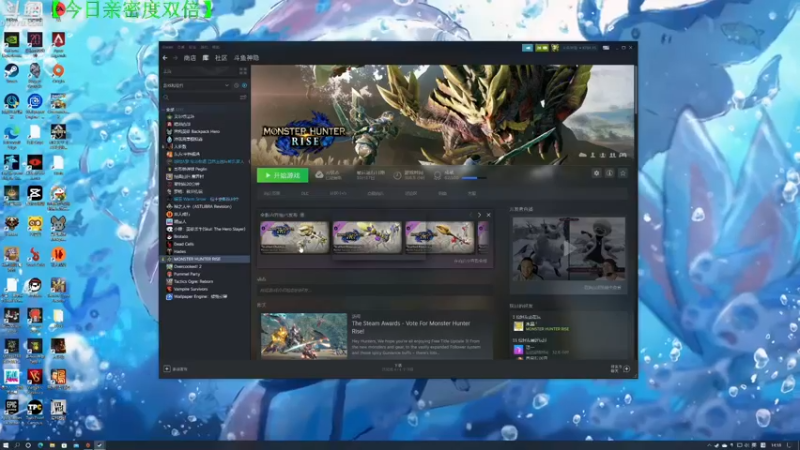
Task: Go back with the Steam back arrow
Action: [x=165, y=58]
